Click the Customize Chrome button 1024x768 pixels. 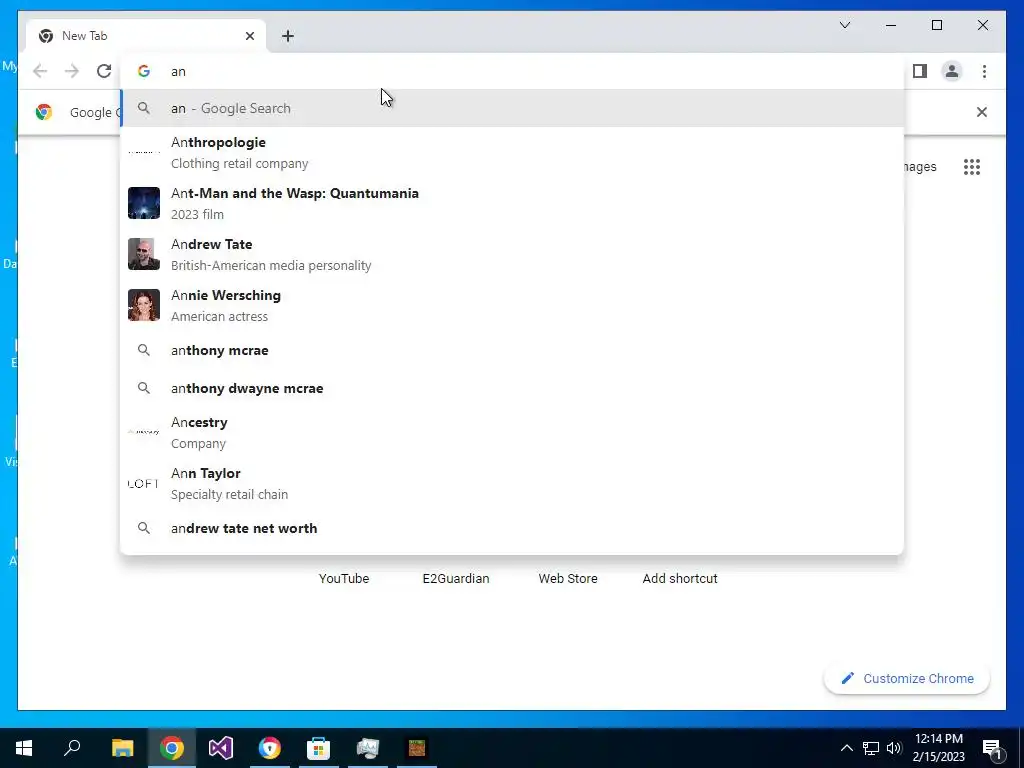click(x=907, y=679)
